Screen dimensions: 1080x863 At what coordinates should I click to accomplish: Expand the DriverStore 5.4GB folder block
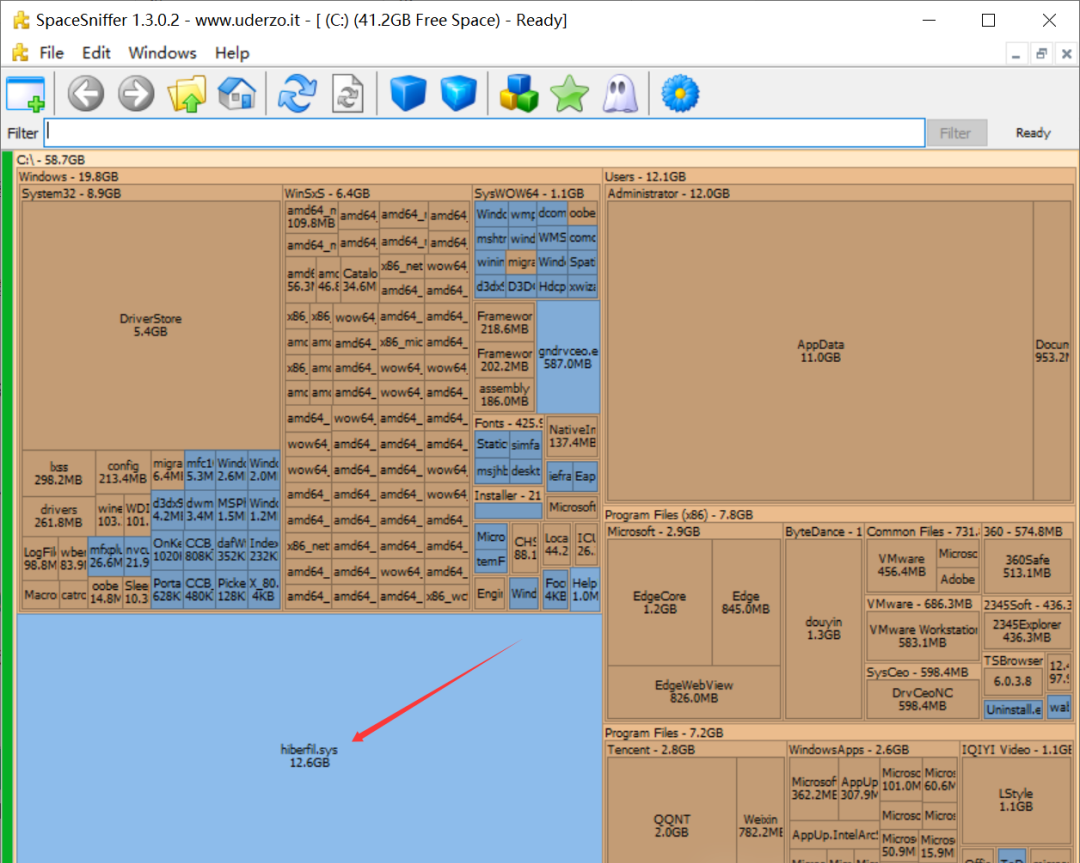150,325
